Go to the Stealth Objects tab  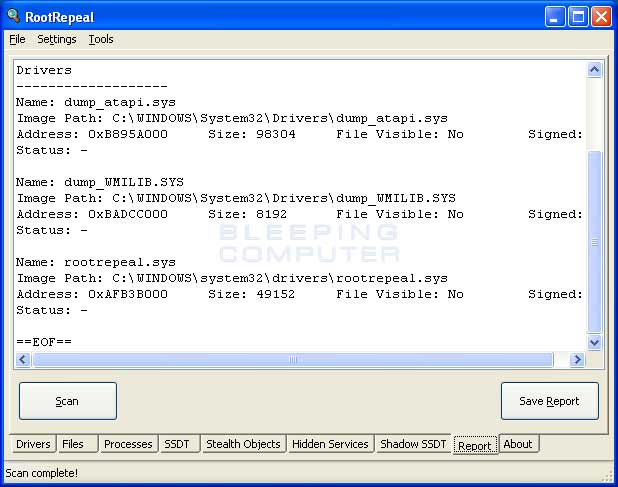click(x=244, y=444)
